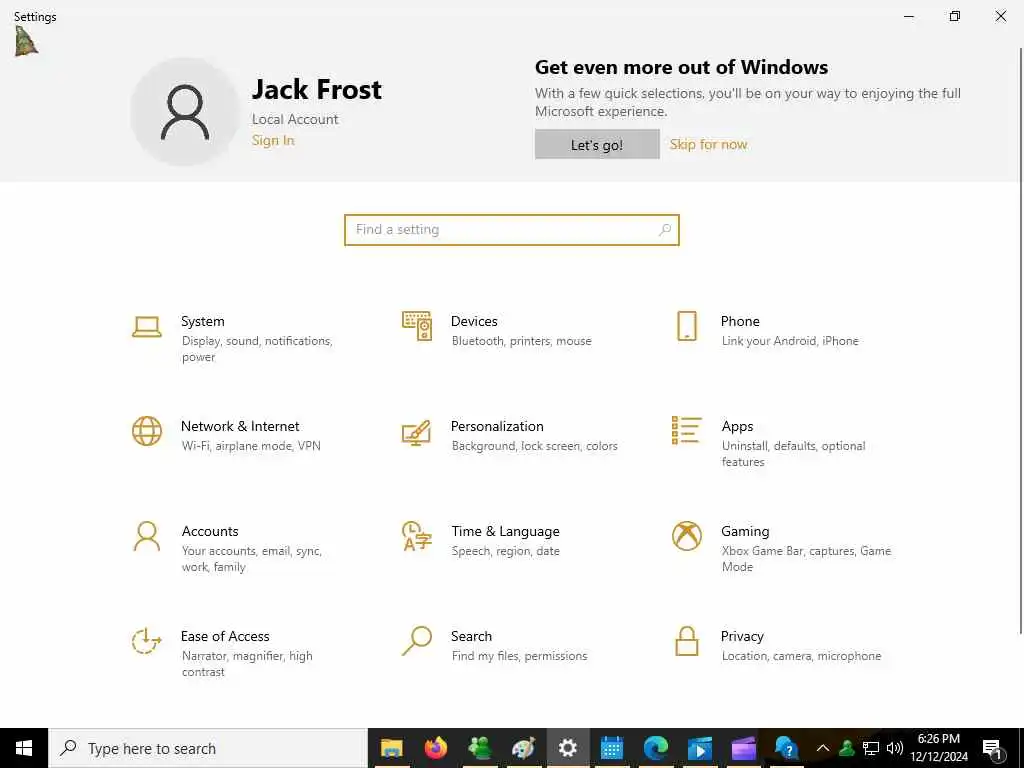The width and height of the screenshot is (1024, 768).
Task: Click the Settings gear taskbar icon
Action: pyautogui.click(x=568, y=748)
